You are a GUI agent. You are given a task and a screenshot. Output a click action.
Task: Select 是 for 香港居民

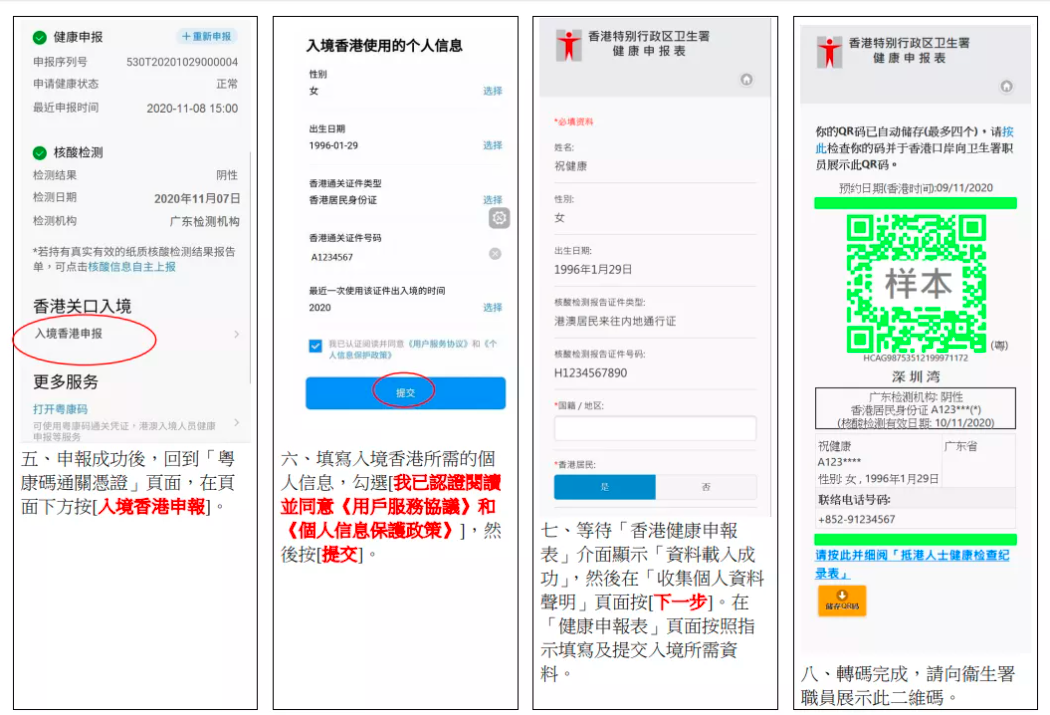(605, 487)
